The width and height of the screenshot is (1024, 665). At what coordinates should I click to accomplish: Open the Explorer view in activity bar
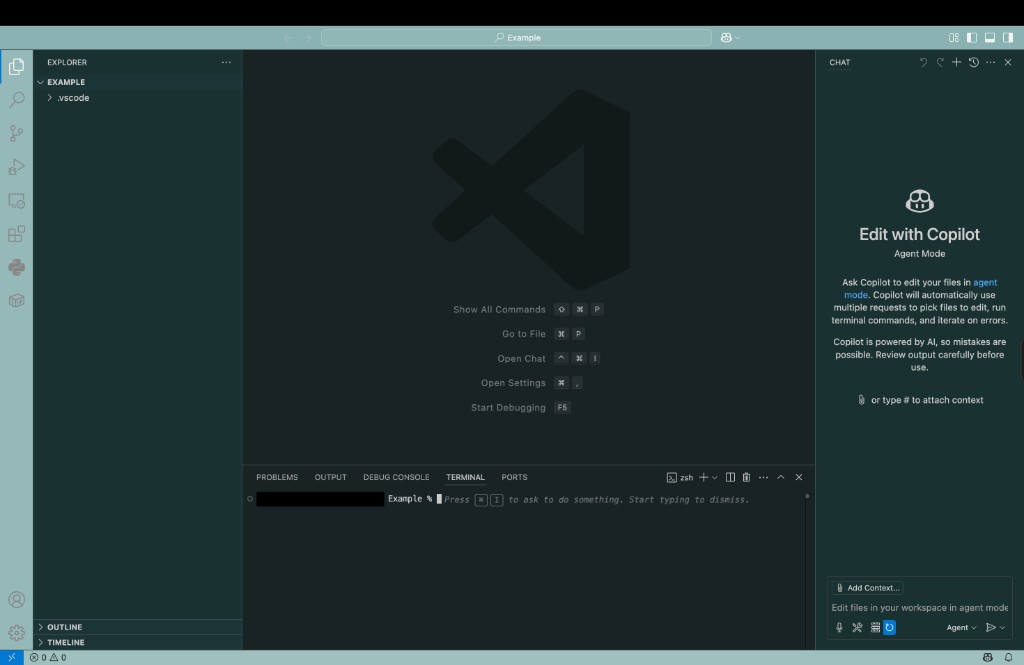point(16,67)
